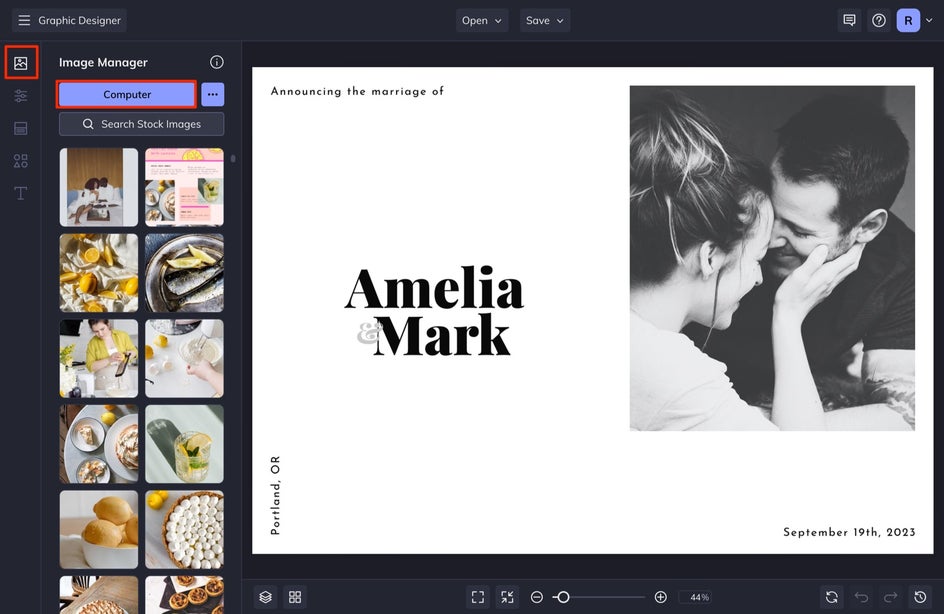Viewport: 944px width, 614px height.
Task: Zoom out with the minus icon
Action: [x=536, y=597]
